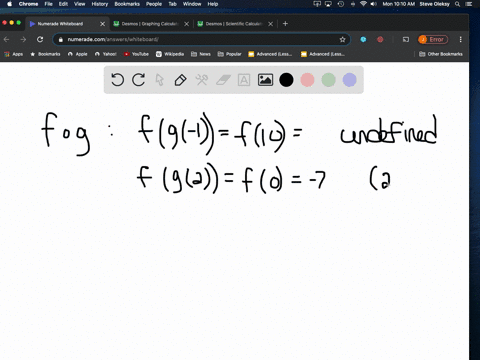Open the Help menu

point(213,4)
